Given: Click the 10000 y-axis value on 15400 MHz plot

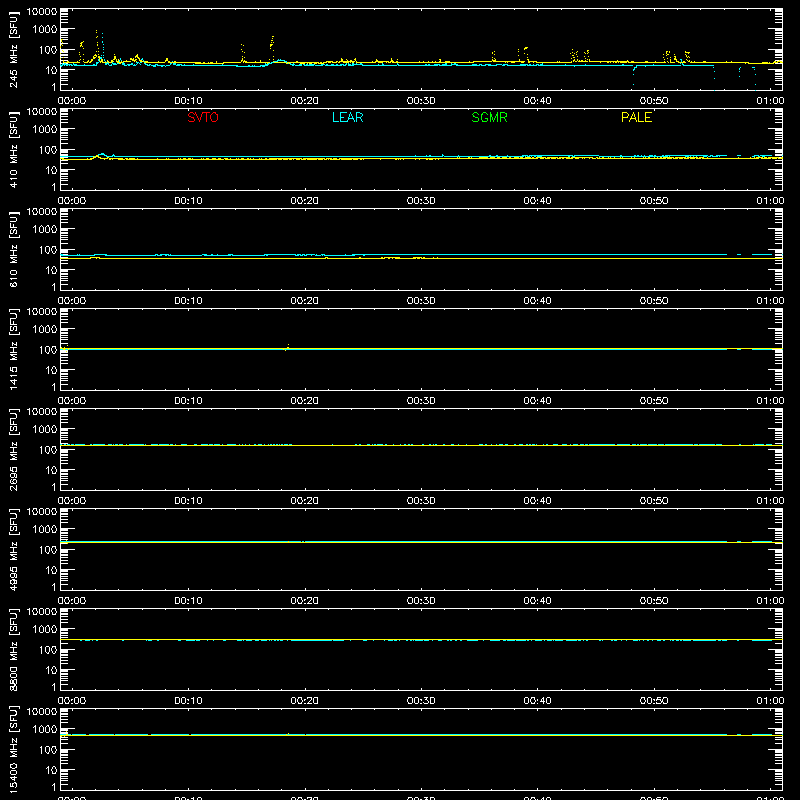Looking at the screenshot, I should pos(42,712).
